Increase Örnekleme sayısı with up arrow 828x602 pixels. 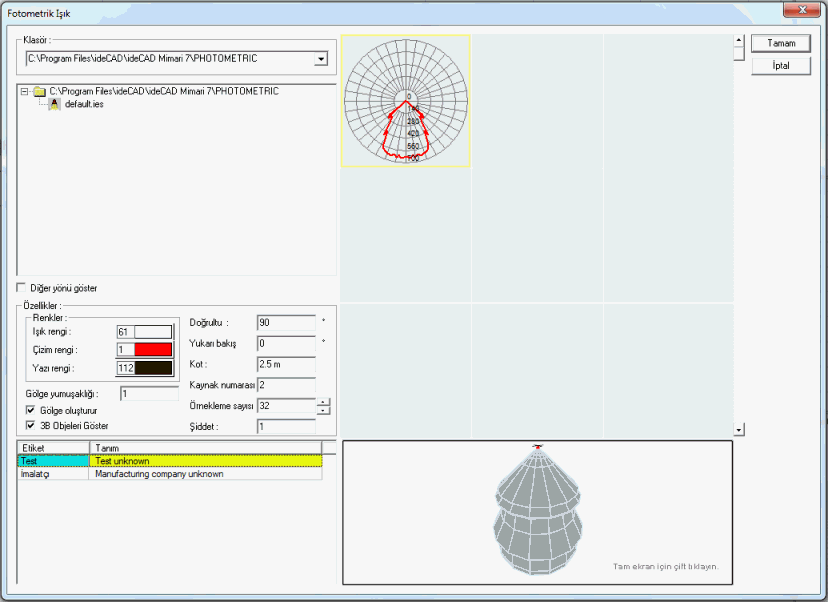(x=324, y=402)
